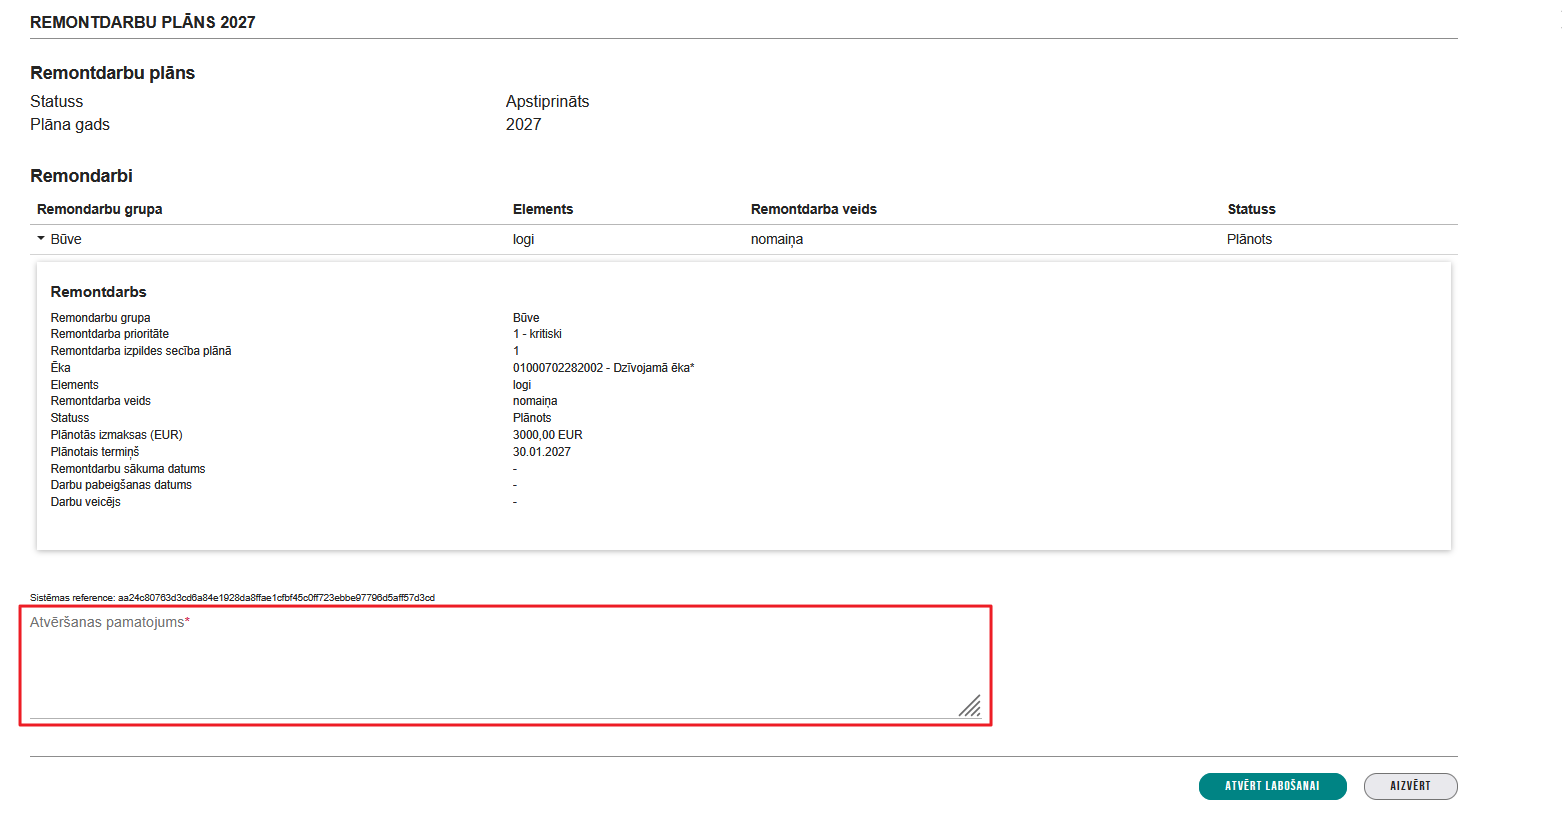Click the AIZVĒRT button
The width and height of the screenshot is (1562, 815).
1410,786
